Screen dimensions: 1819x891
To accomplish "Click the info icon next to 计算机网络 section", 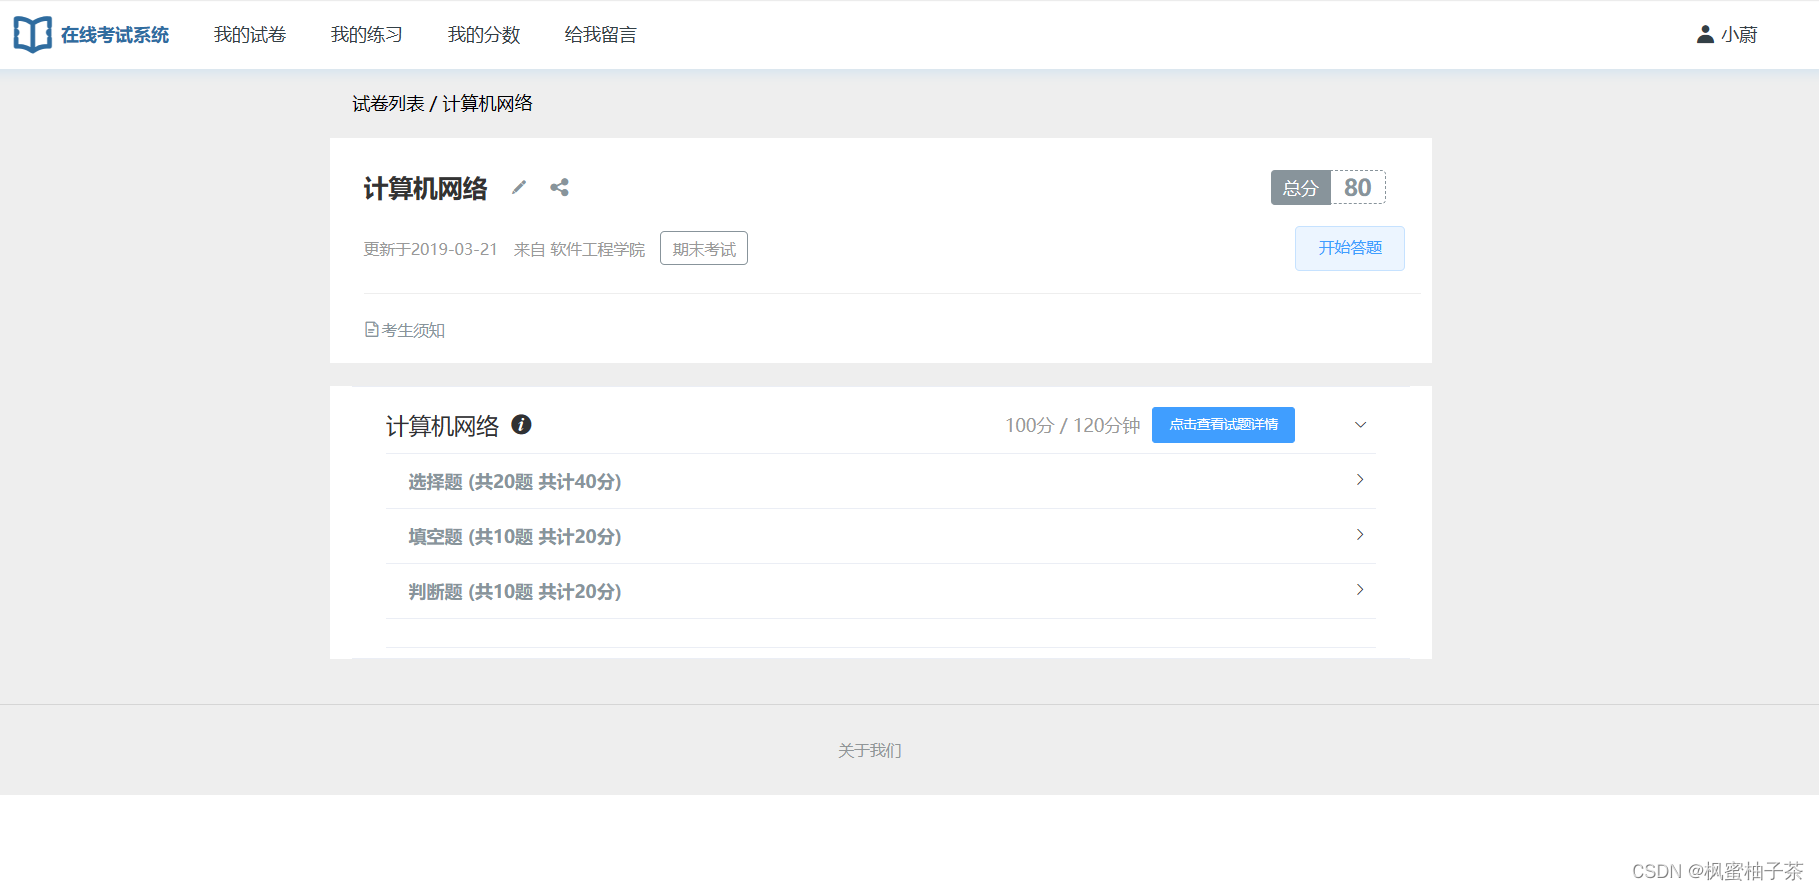I will [x=521, y=424].
